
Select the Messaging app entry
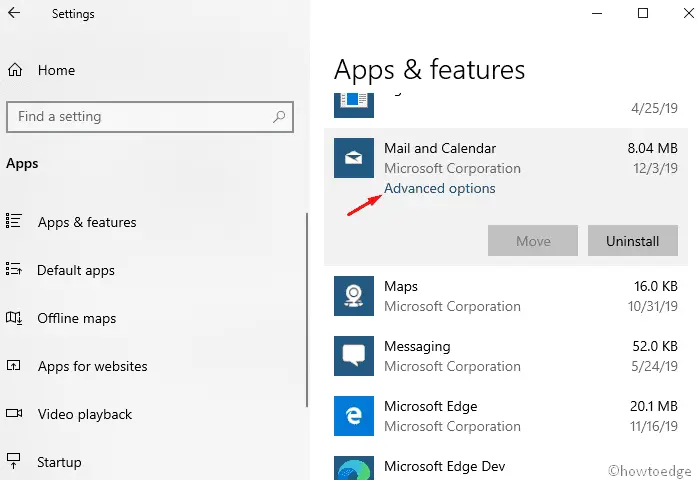506,356
